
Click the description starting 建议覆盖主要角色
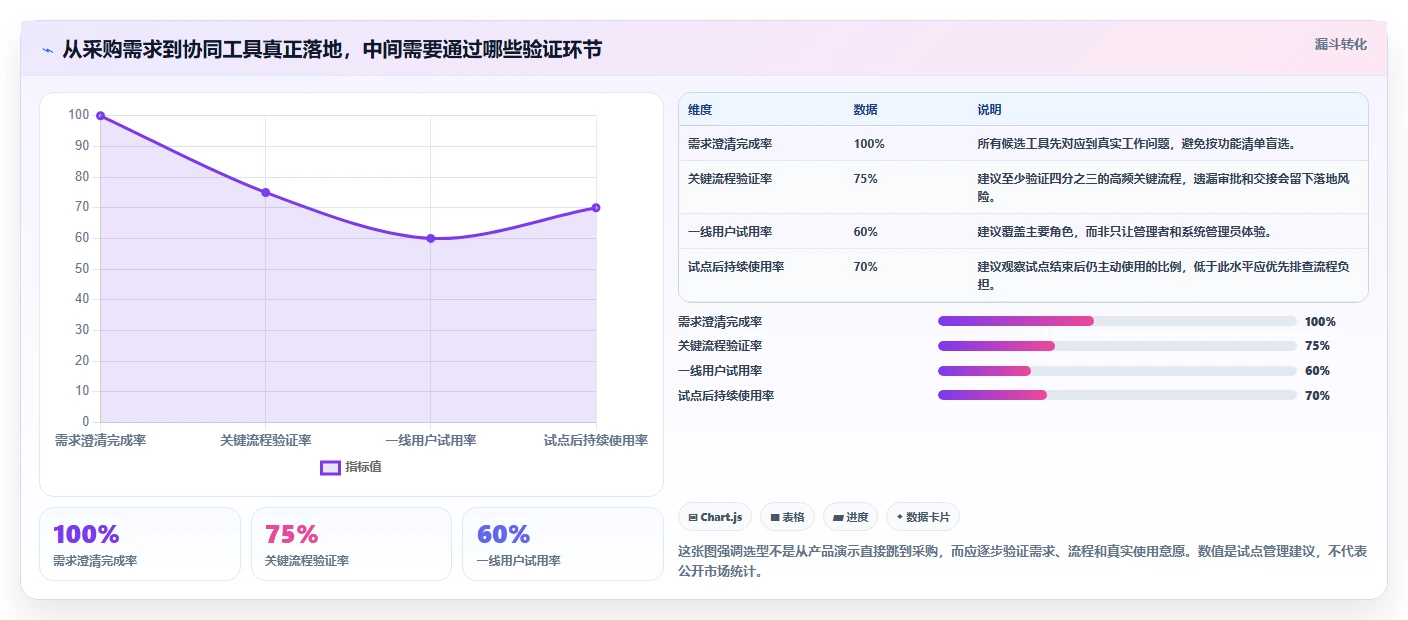[x=1124, y=232]
